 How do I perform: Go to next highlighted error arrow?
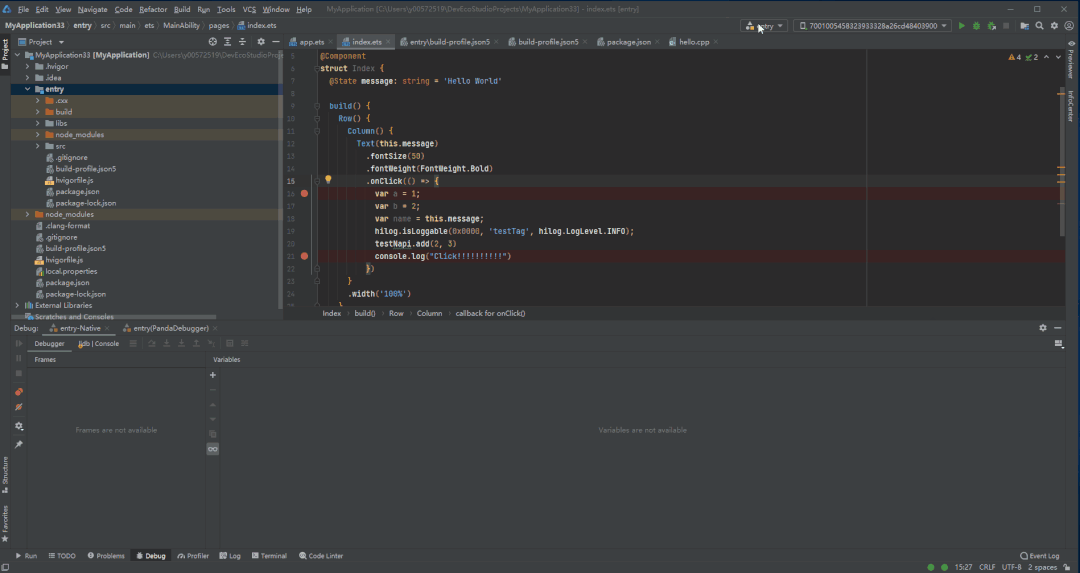(1058, 57)
